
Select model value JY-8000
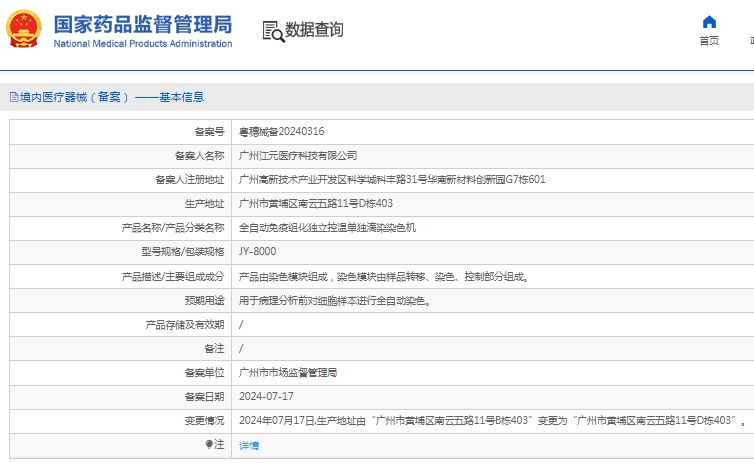(257, 251)
